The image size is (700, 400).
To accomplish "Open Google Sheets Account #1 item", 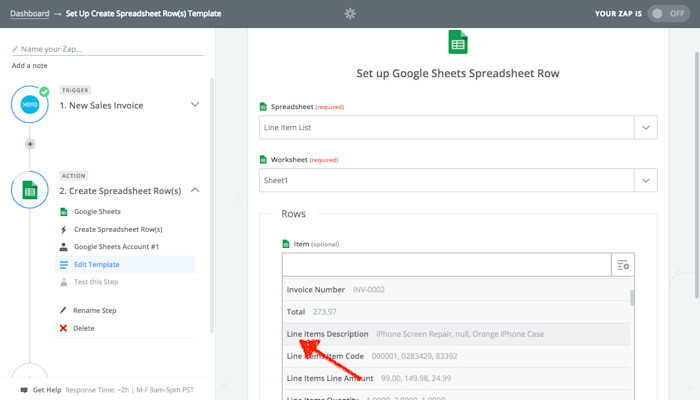I will coord(116,247).
